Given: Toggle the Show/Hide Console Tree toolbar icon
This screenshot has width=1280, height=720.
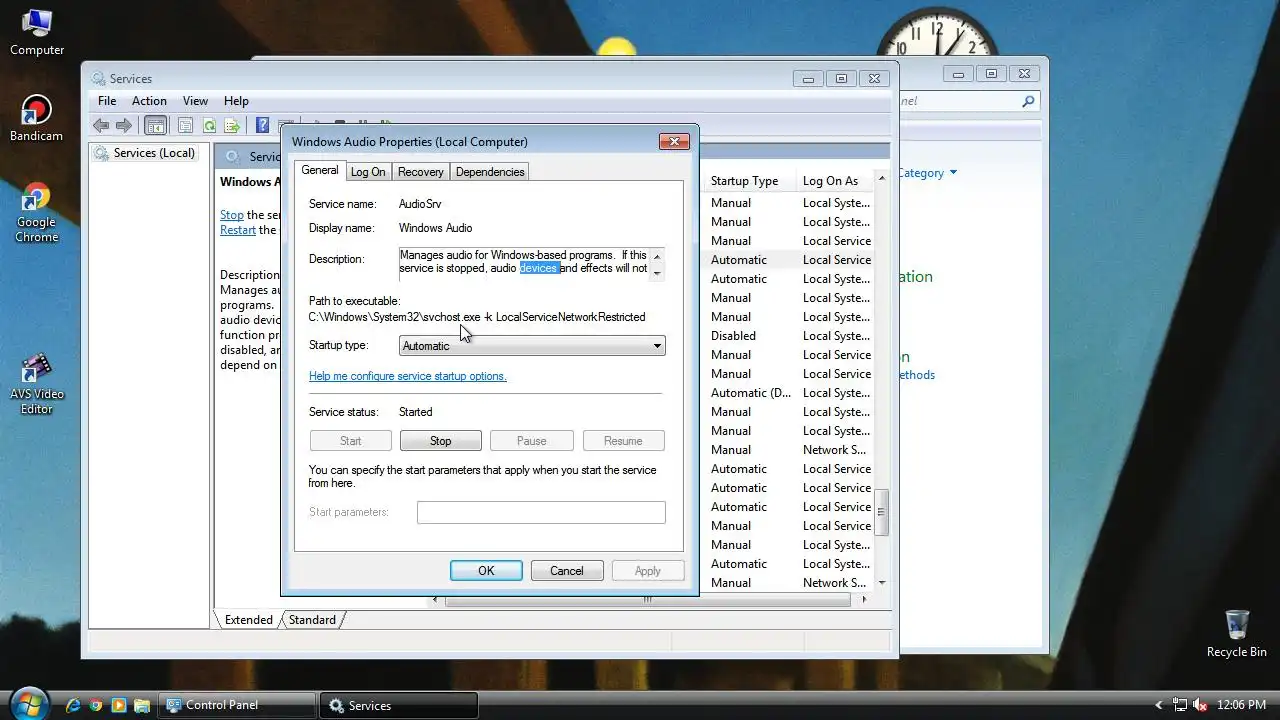Looking at the screenshot, I should coord(155,125).
